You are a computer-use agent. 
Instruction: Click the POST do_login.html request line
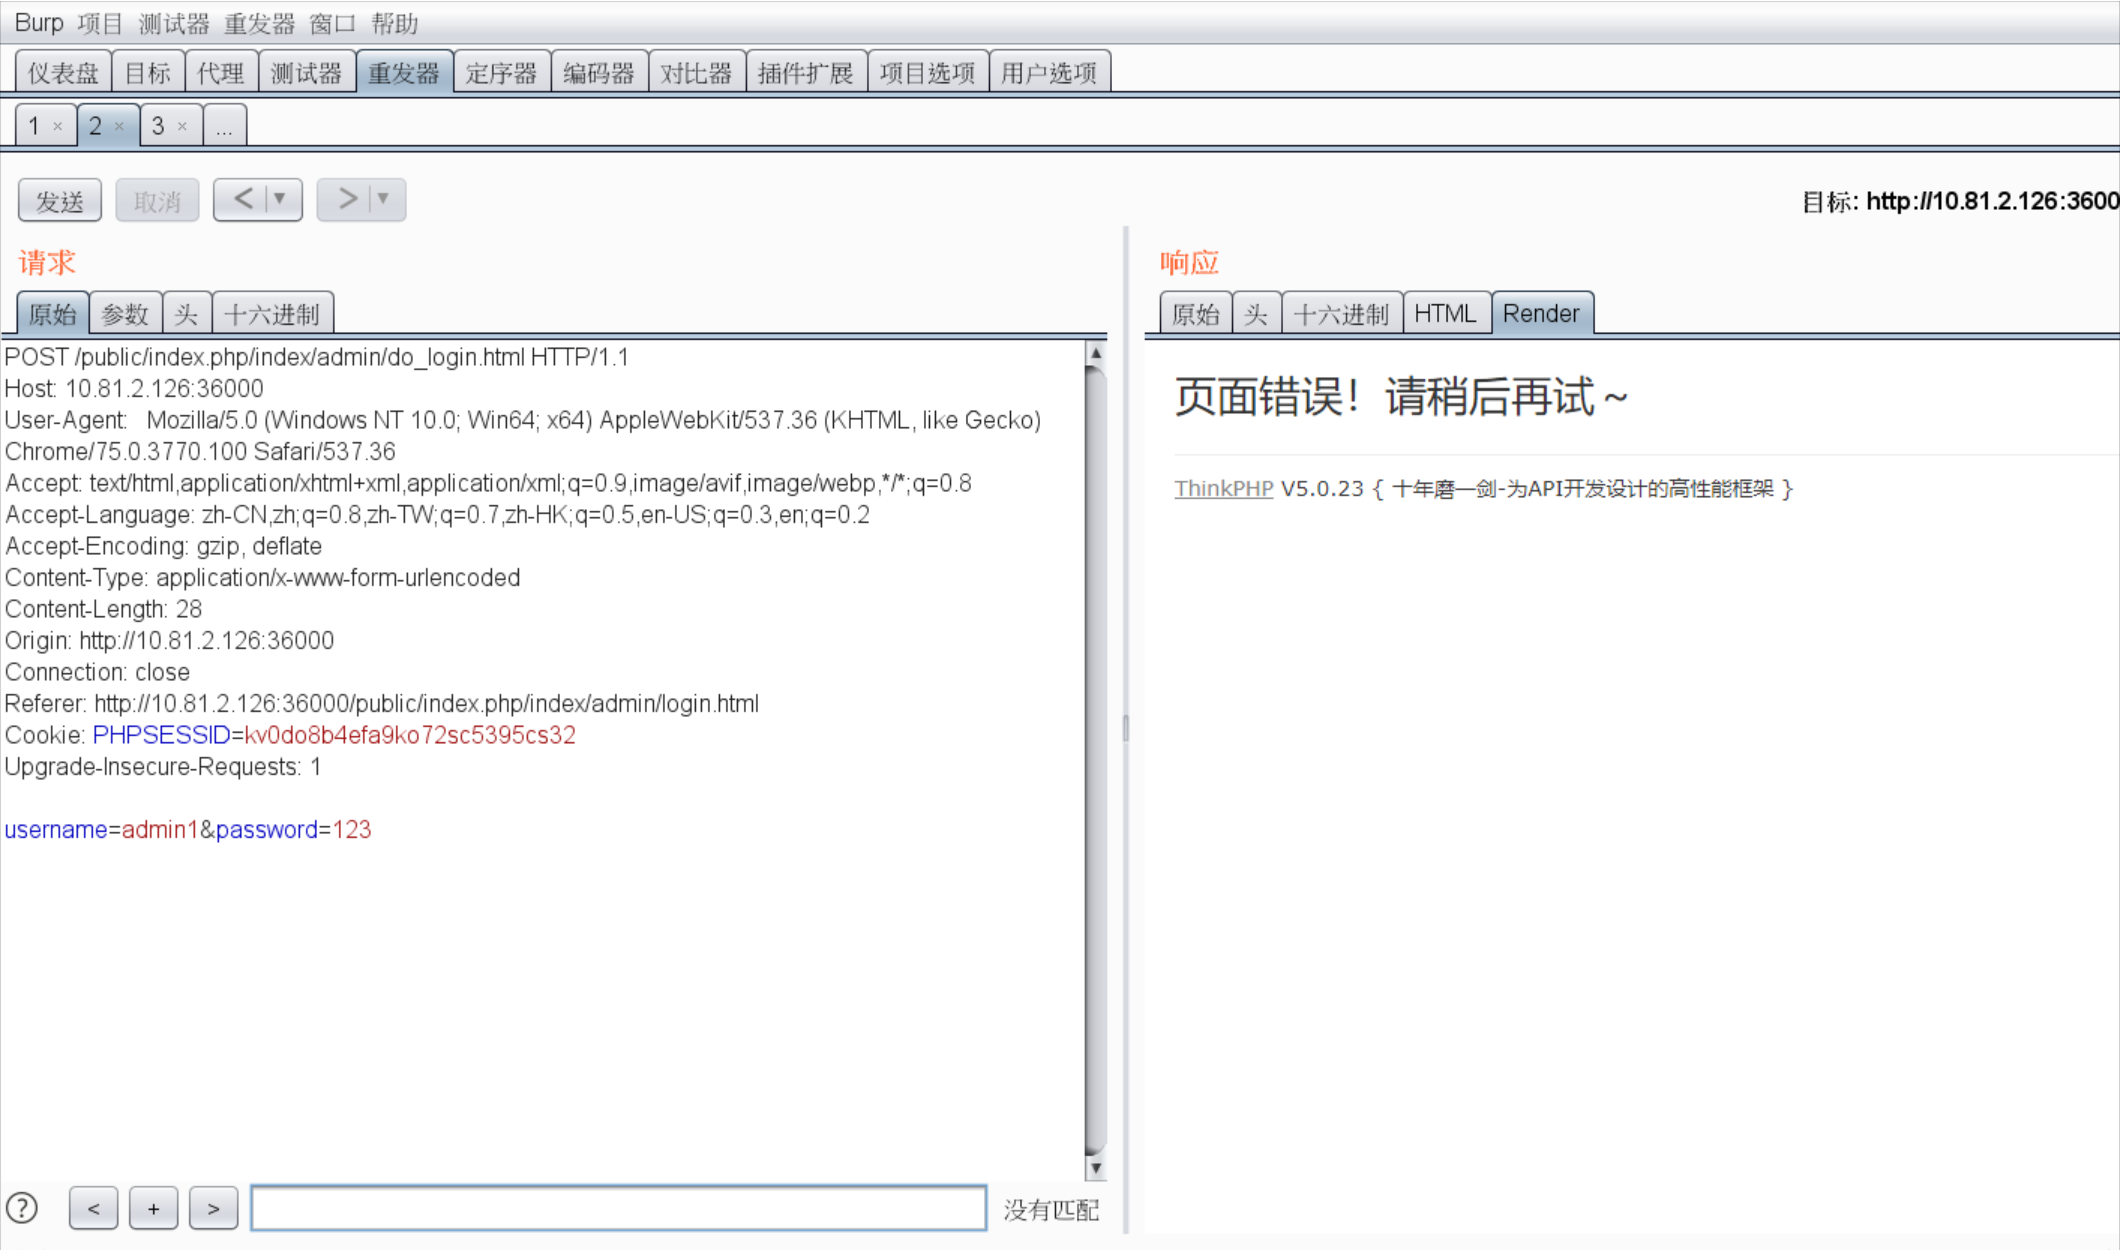(317, 357)
